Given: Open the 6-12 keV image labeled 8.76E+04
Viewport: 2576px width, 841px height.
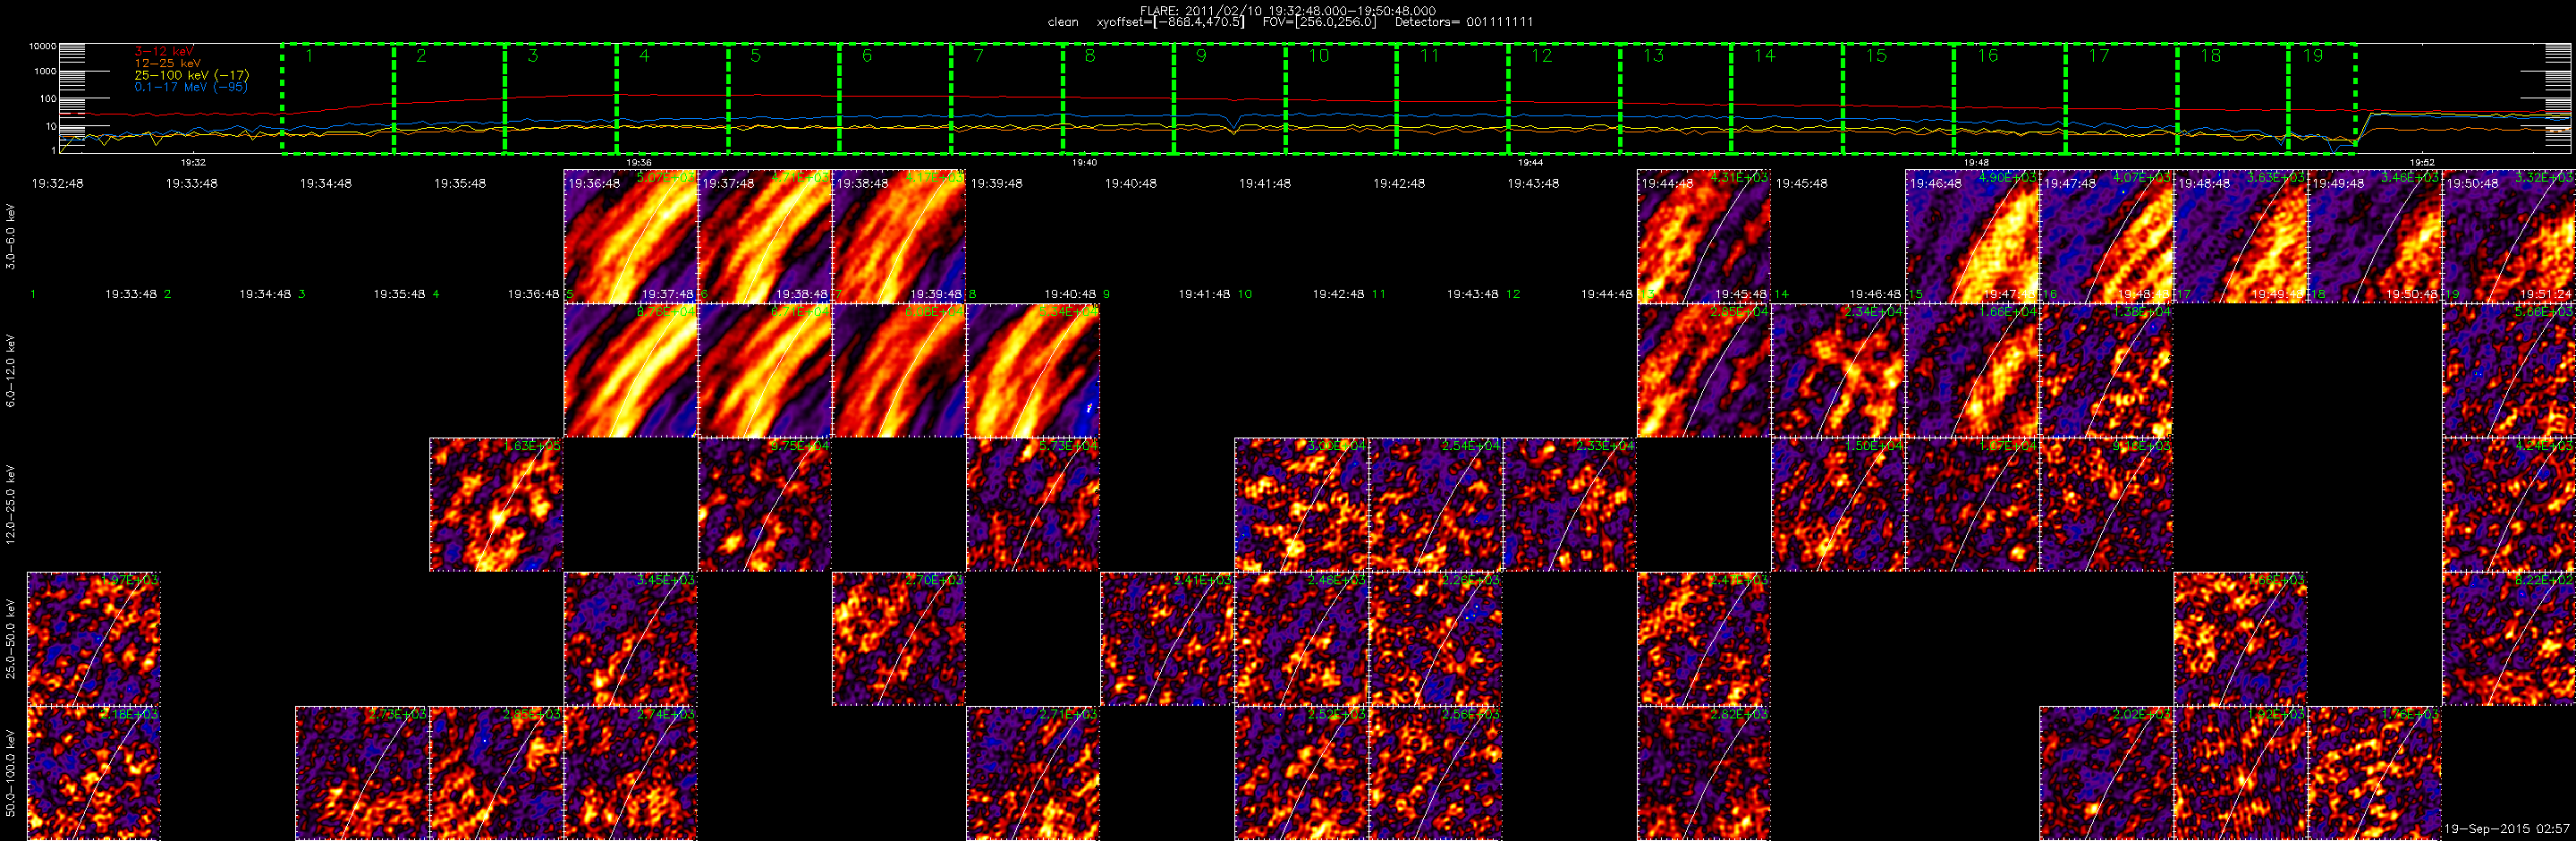Looking at the screenshot, I should click(x=630, y=370).
